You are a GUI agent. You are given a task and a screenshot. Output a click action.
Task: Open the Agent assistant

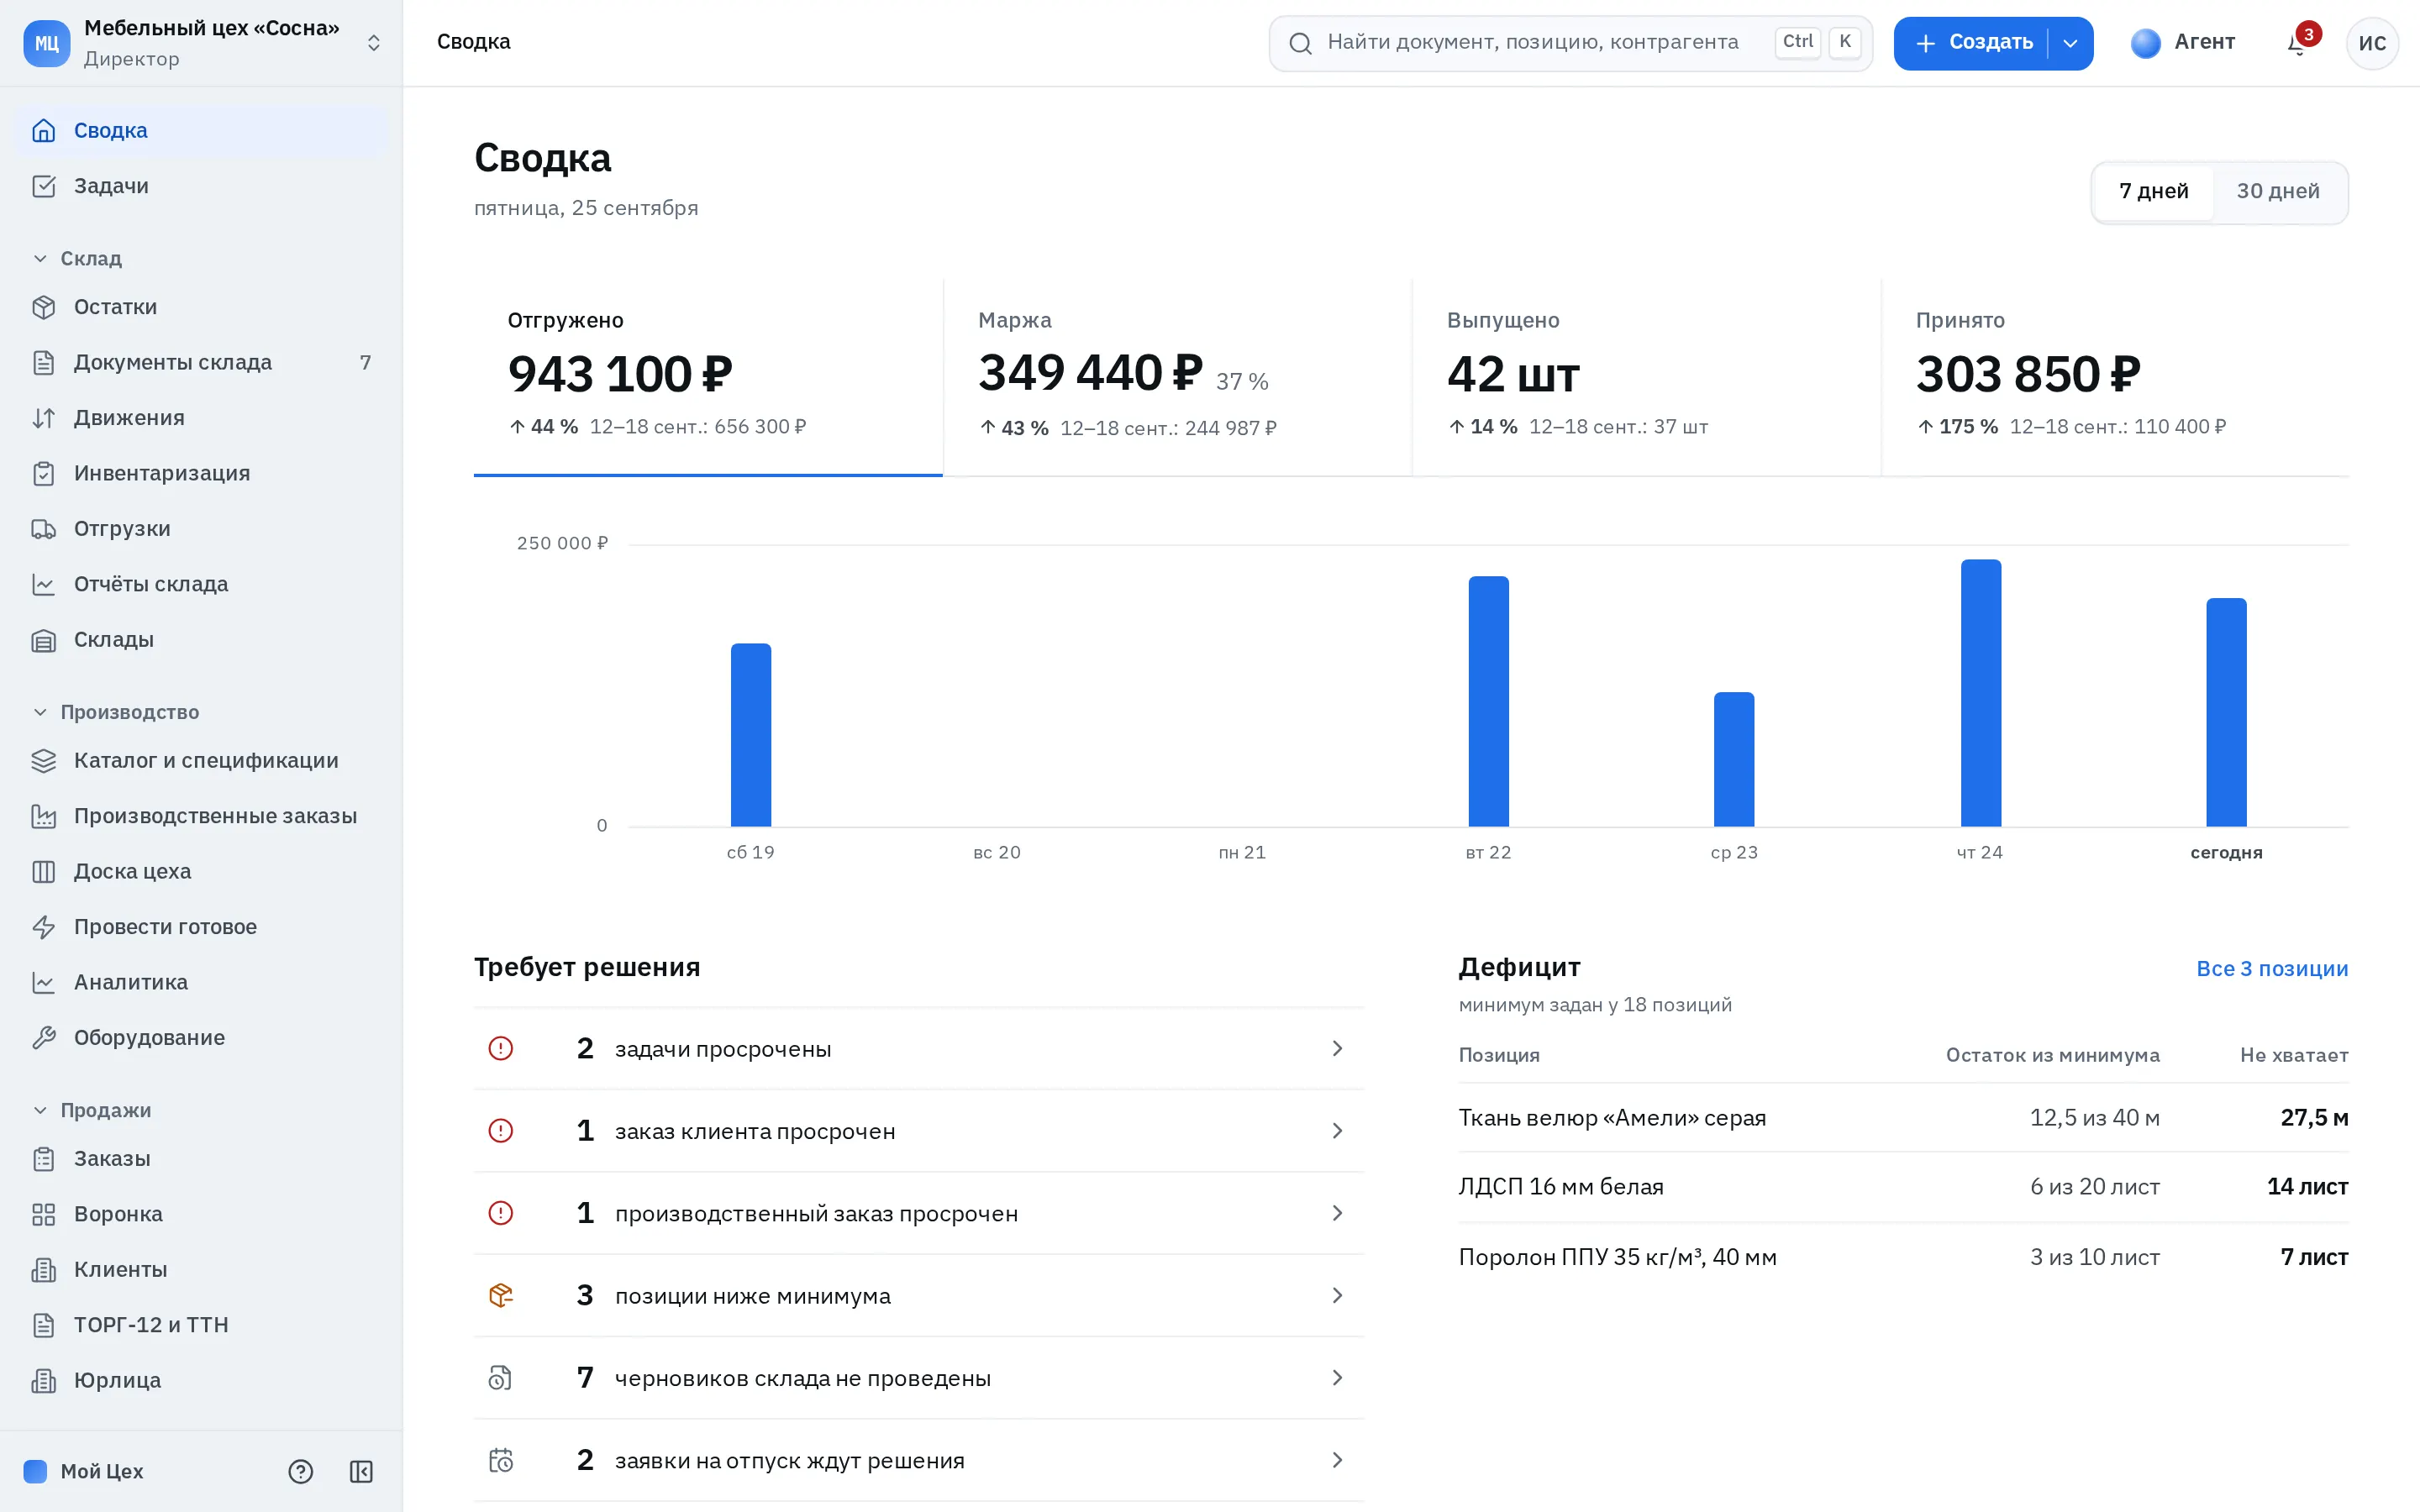click(x=2182, y=42)
